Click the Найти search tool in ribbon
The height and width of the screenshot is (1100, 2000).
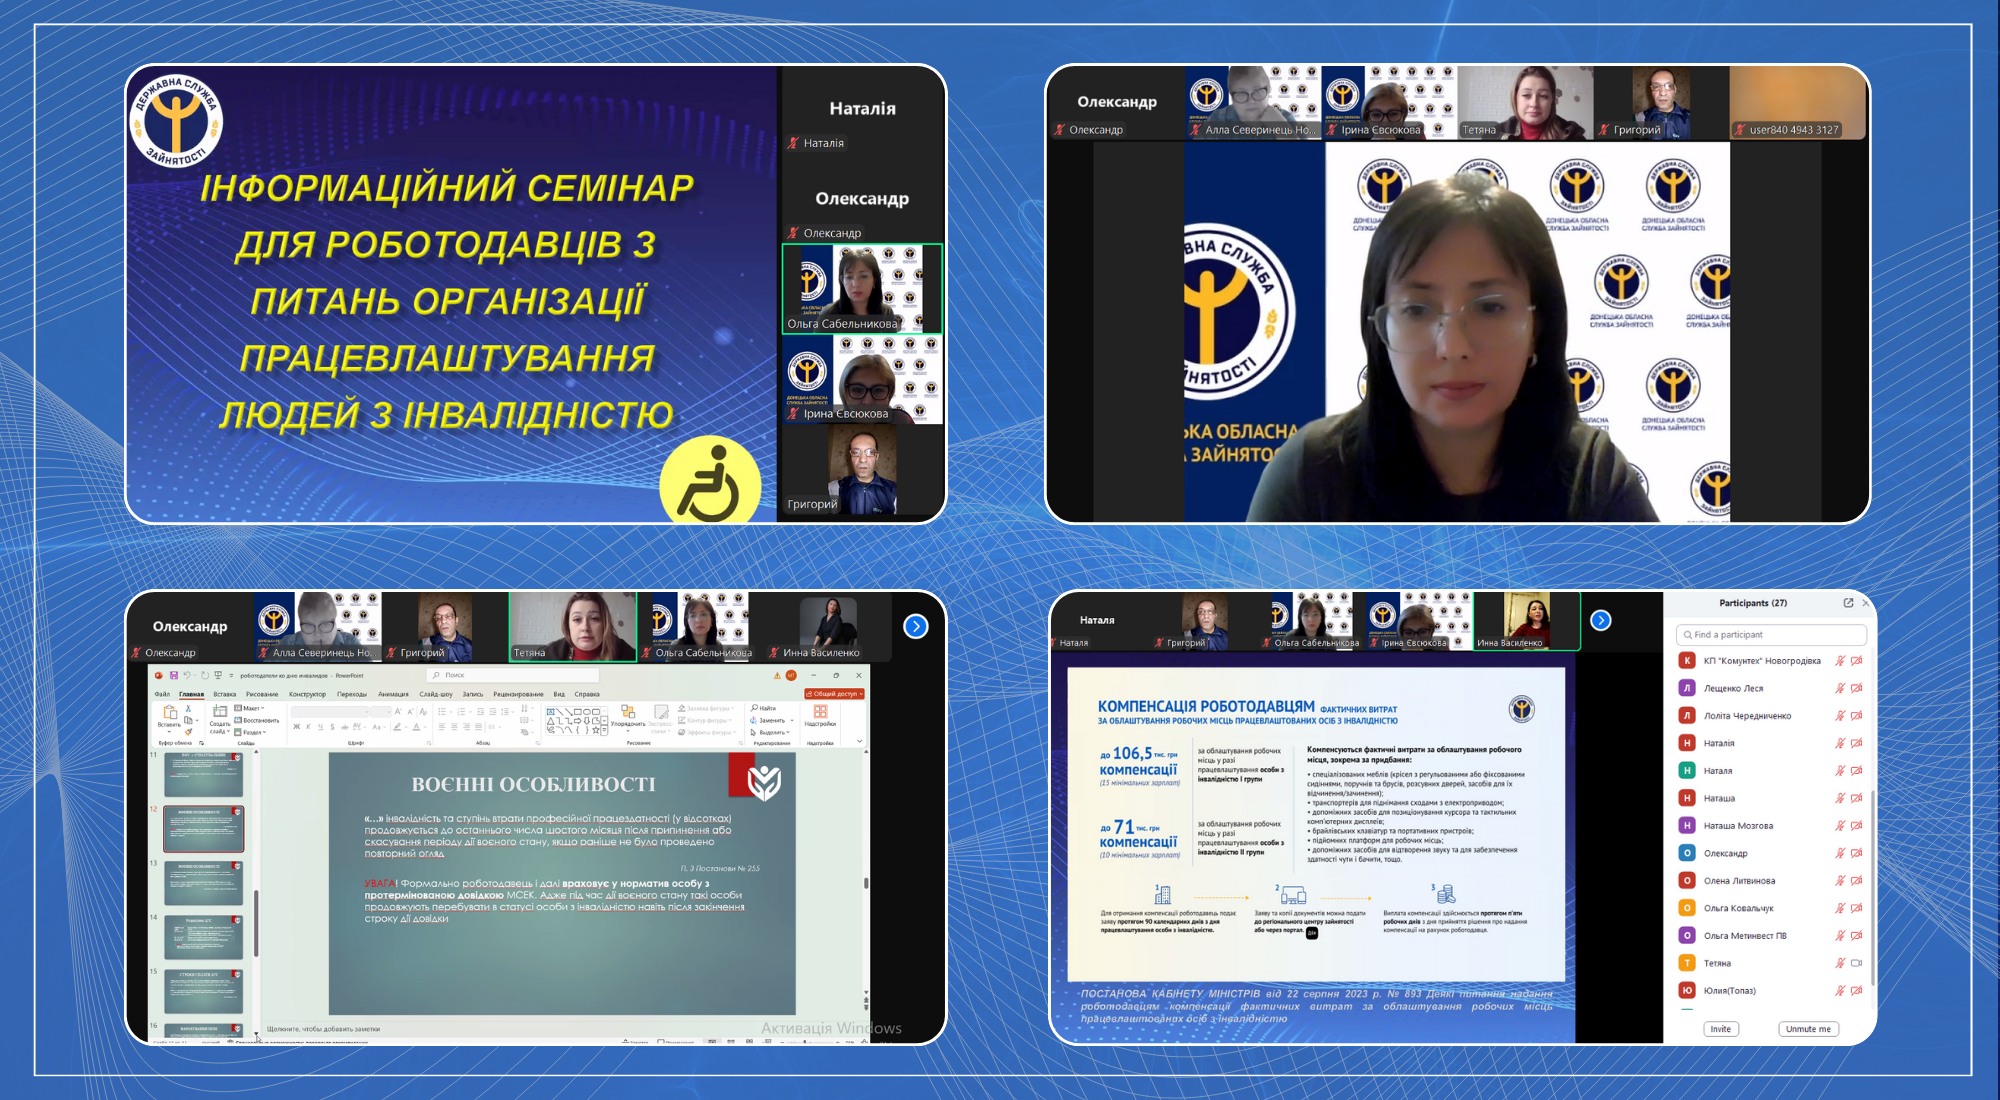pyautogui.click(x=763, y=708)
